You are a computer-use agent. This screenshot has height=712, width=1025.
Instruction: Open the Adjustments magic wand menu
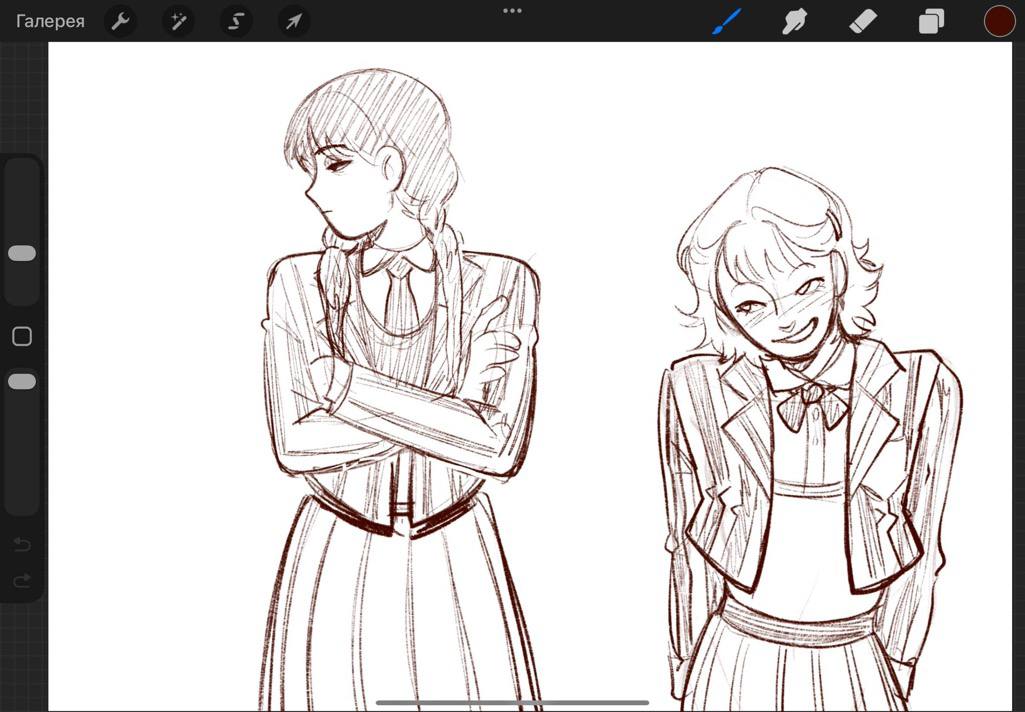pyautogui.click(x=178, y=22)
